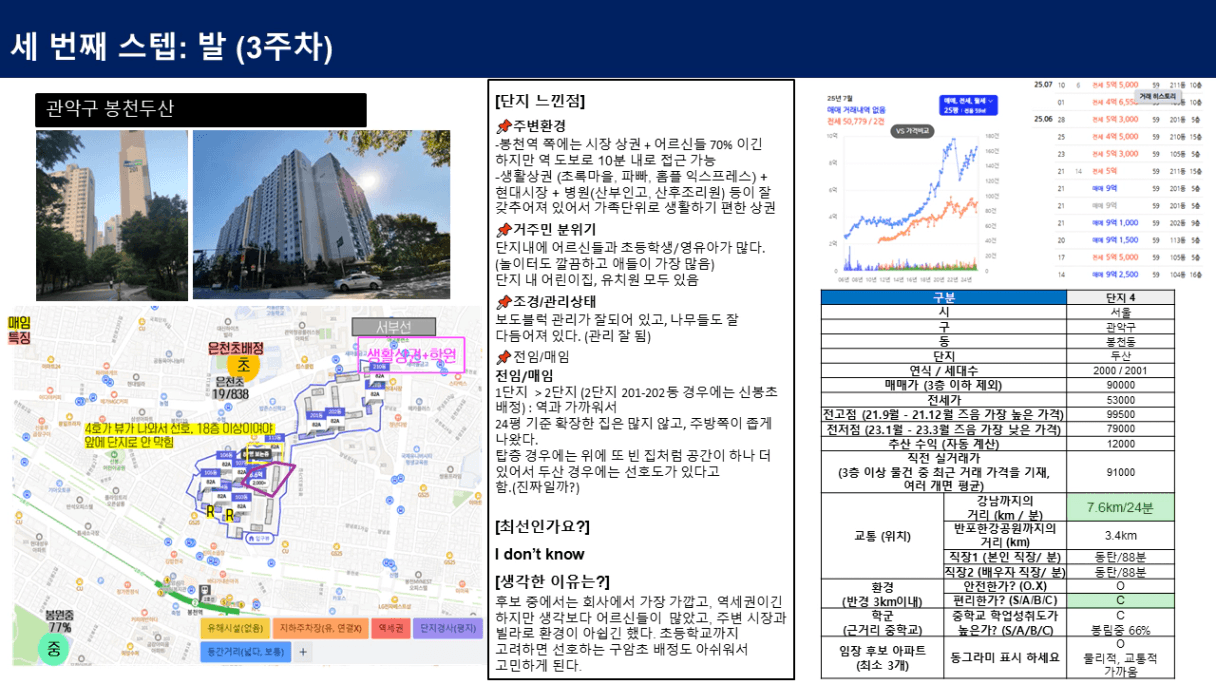The image size is (1216, 684).
Task: Click the 봉천동 cell in the table
Action: pyautogui.click(x=1120, y=341)
